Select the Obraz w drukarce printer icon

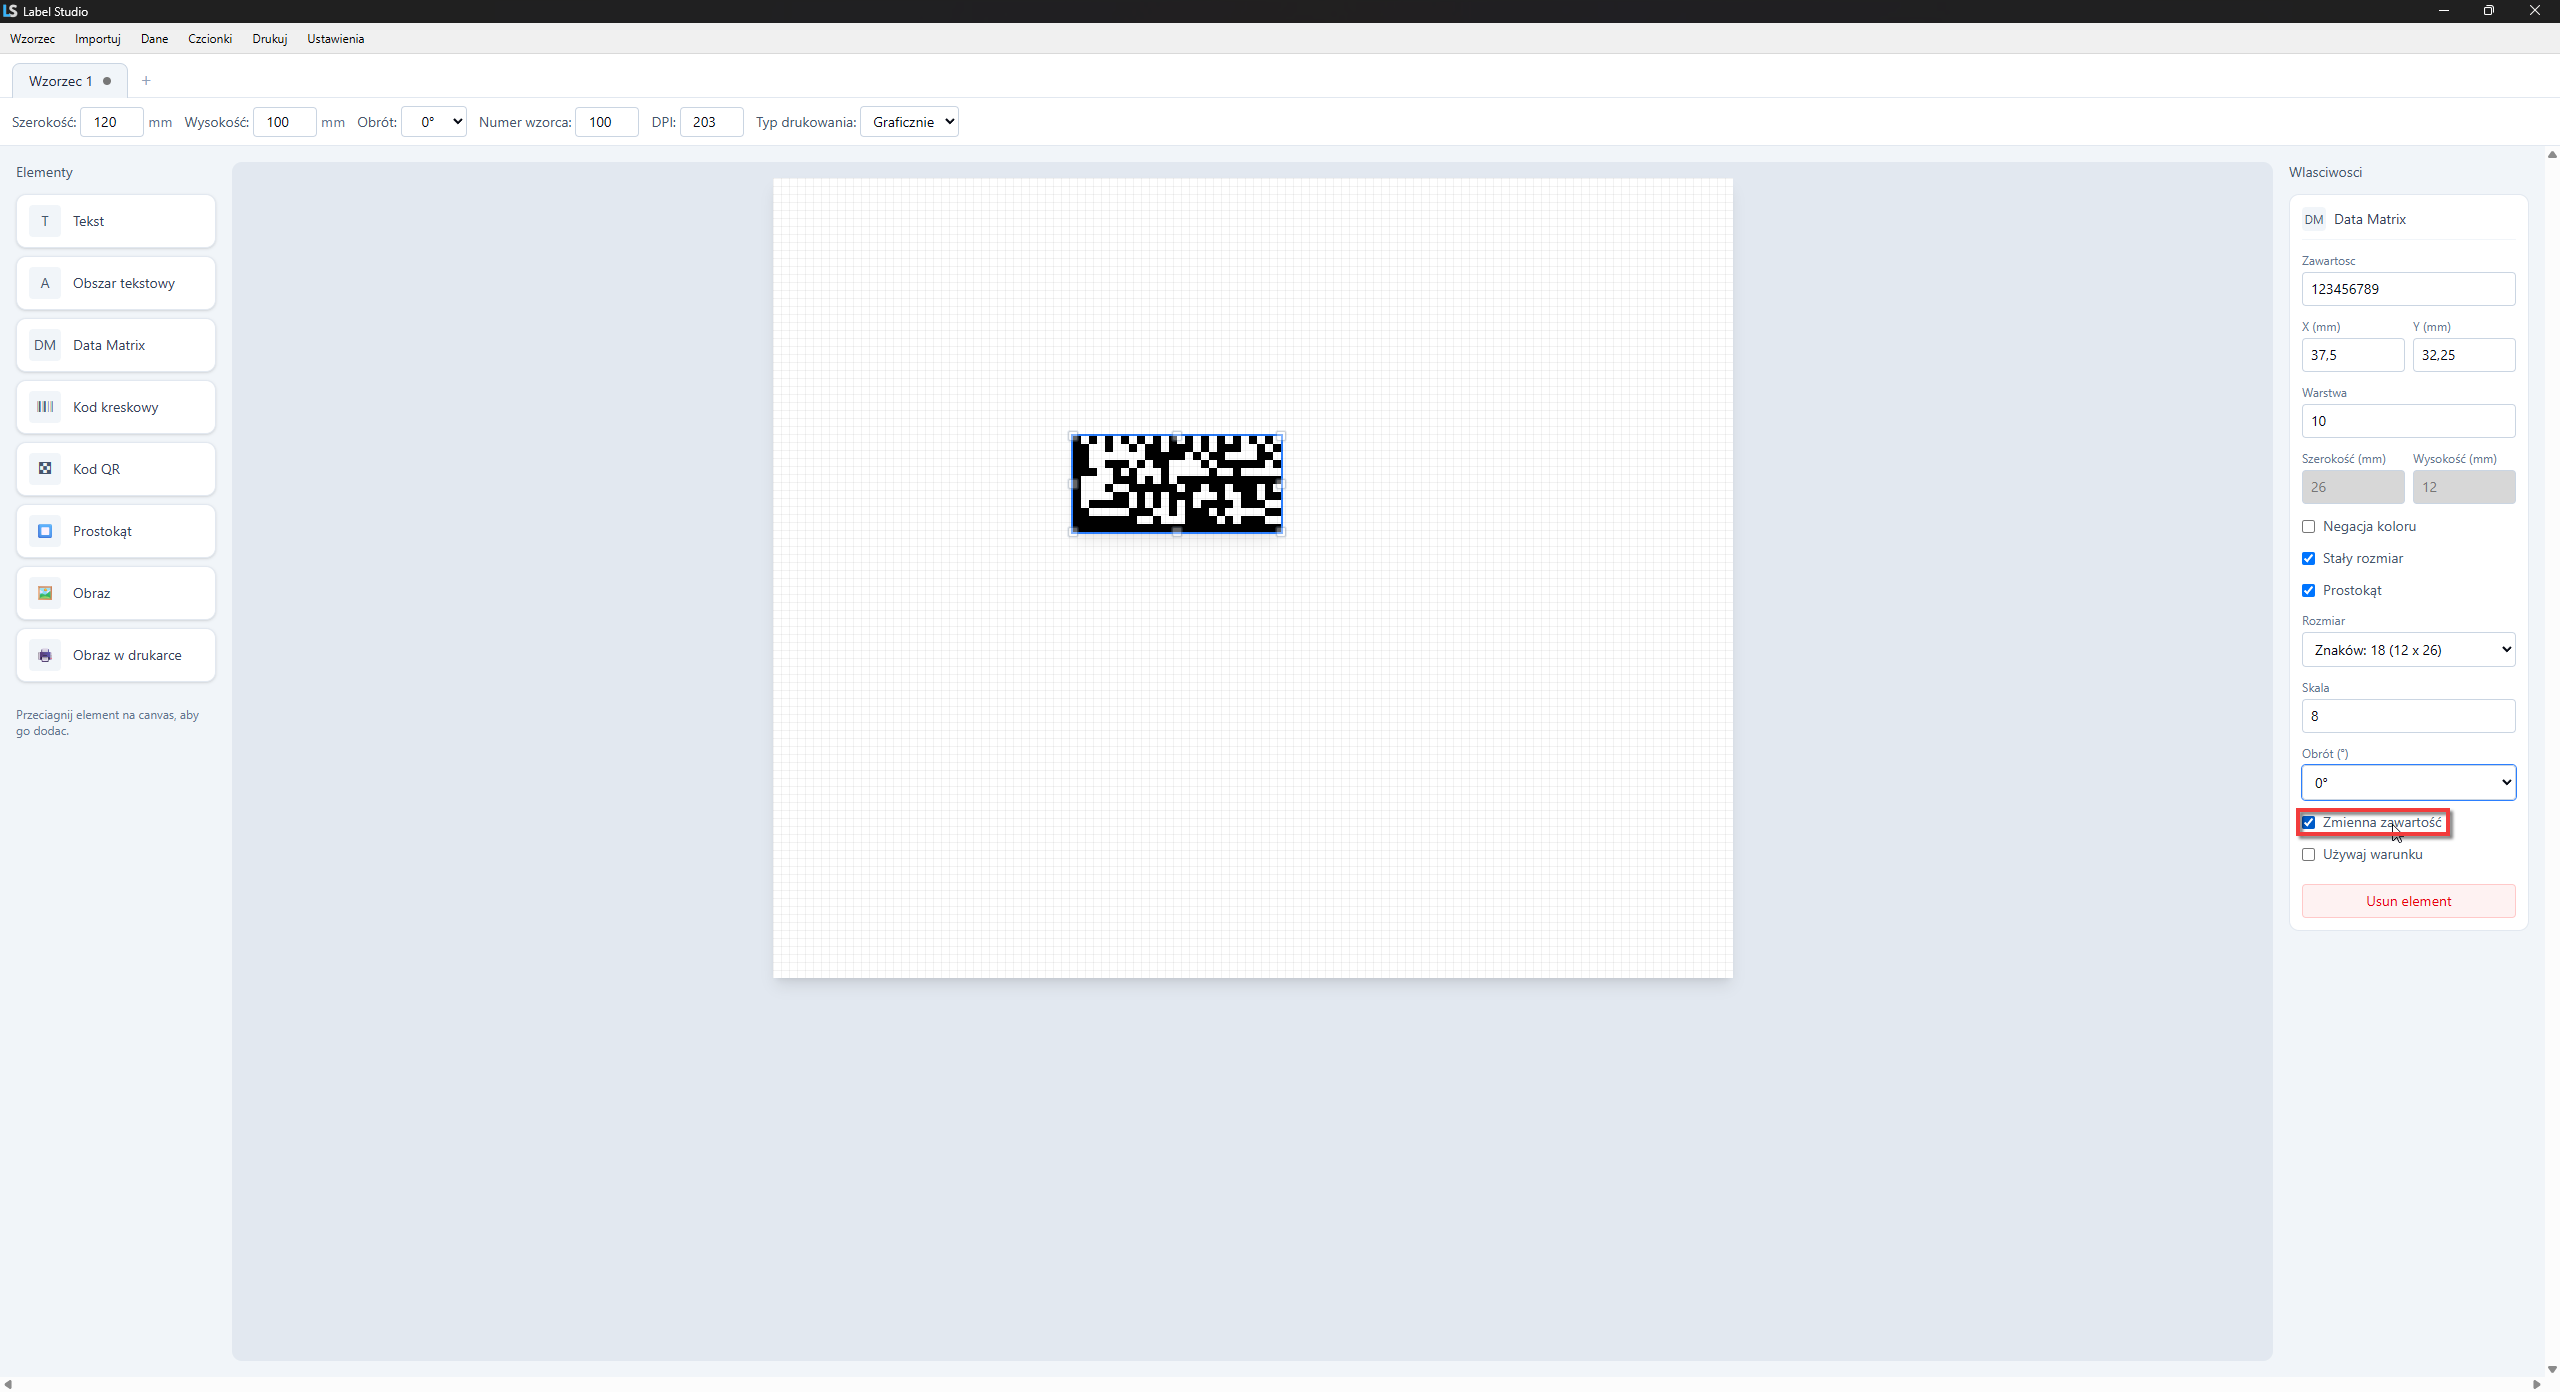click(x=45, y=655)
